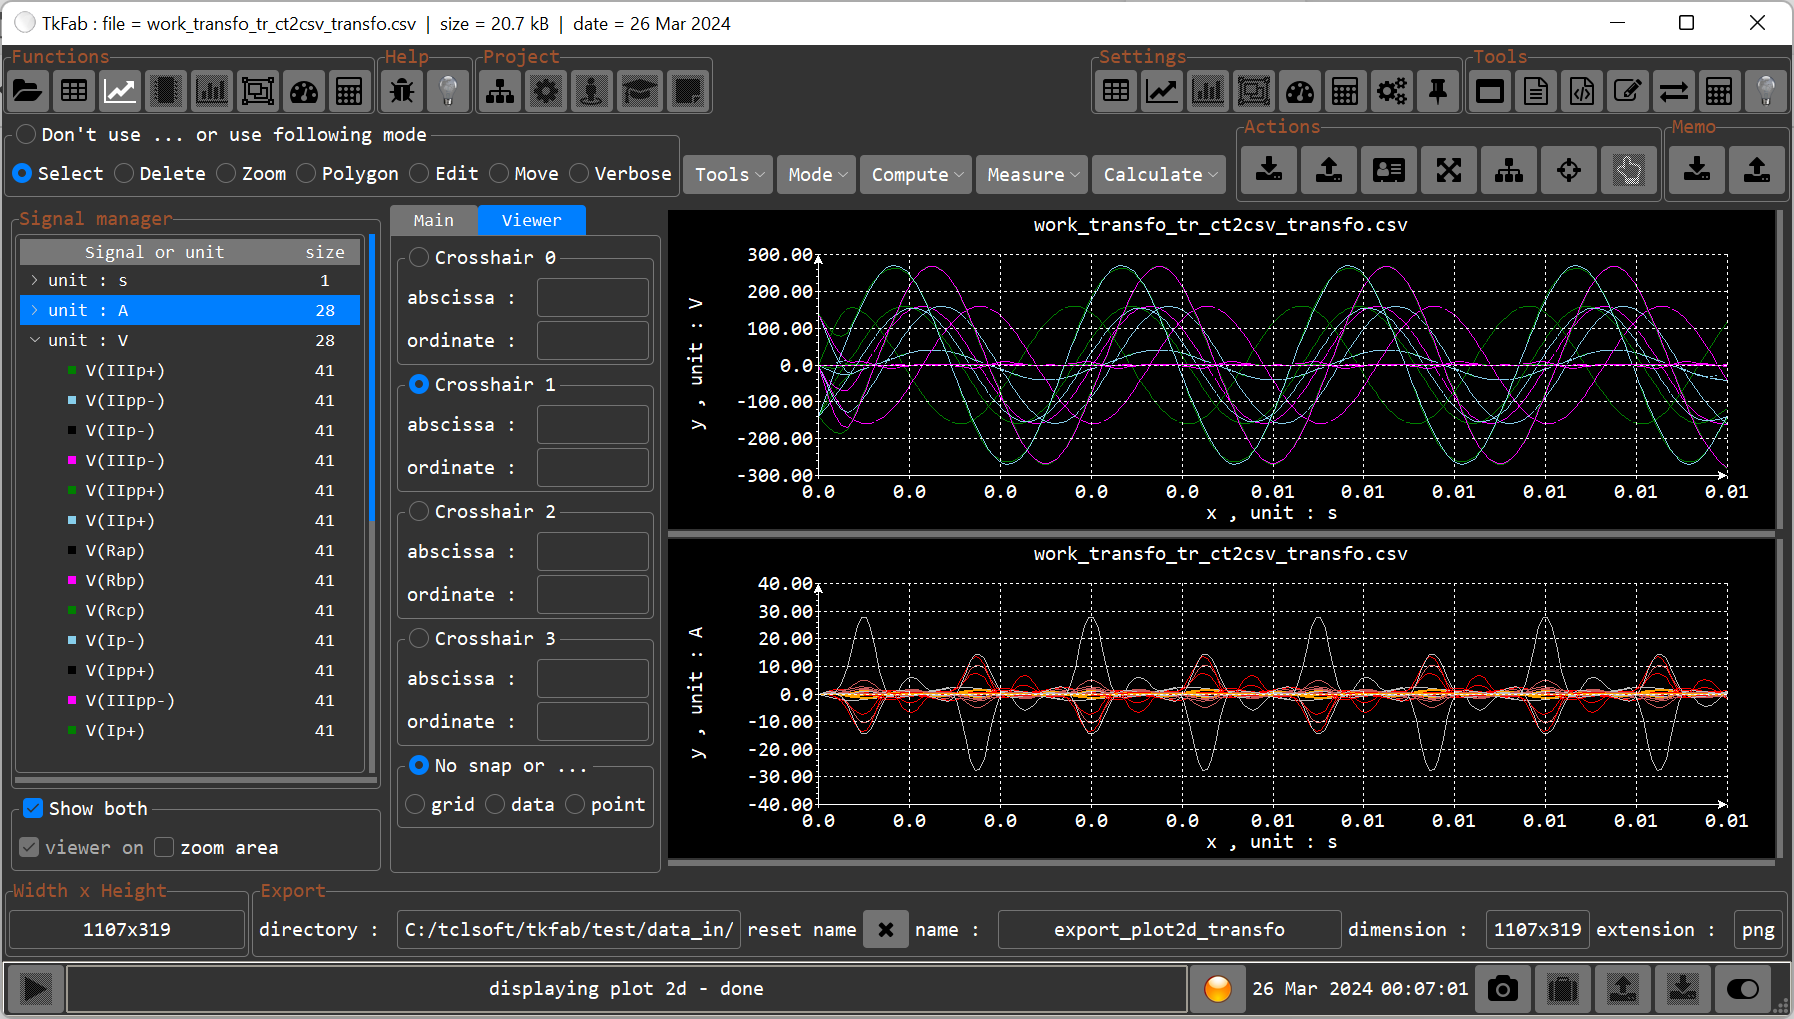Viewport: 1794px width, 1019px height.
Task: Click the export directory input field
Action: (x=568, y=929)
